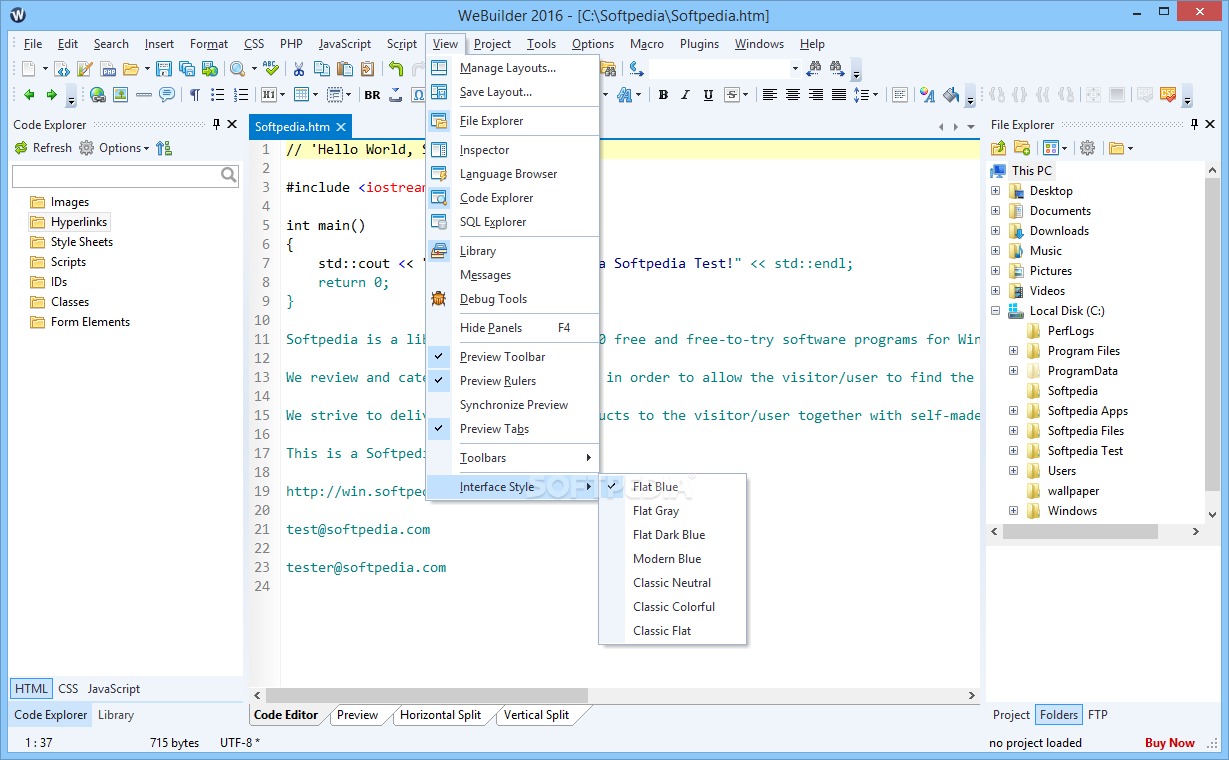This screenshot has width=1229, height=760.
Task: Click find-previous binoculars icon
Action: (x=815, y=69)
